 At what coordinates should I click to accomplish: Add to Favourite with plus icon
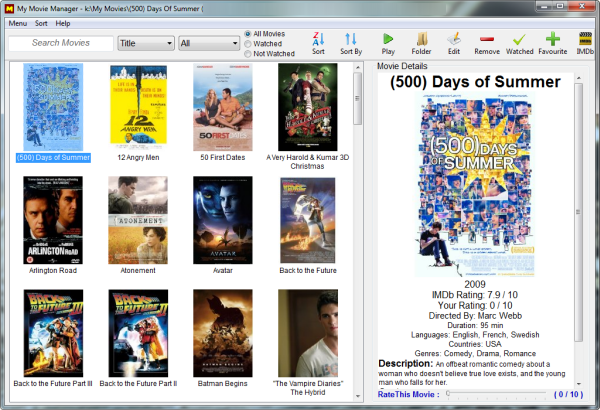tap(553, 39)
